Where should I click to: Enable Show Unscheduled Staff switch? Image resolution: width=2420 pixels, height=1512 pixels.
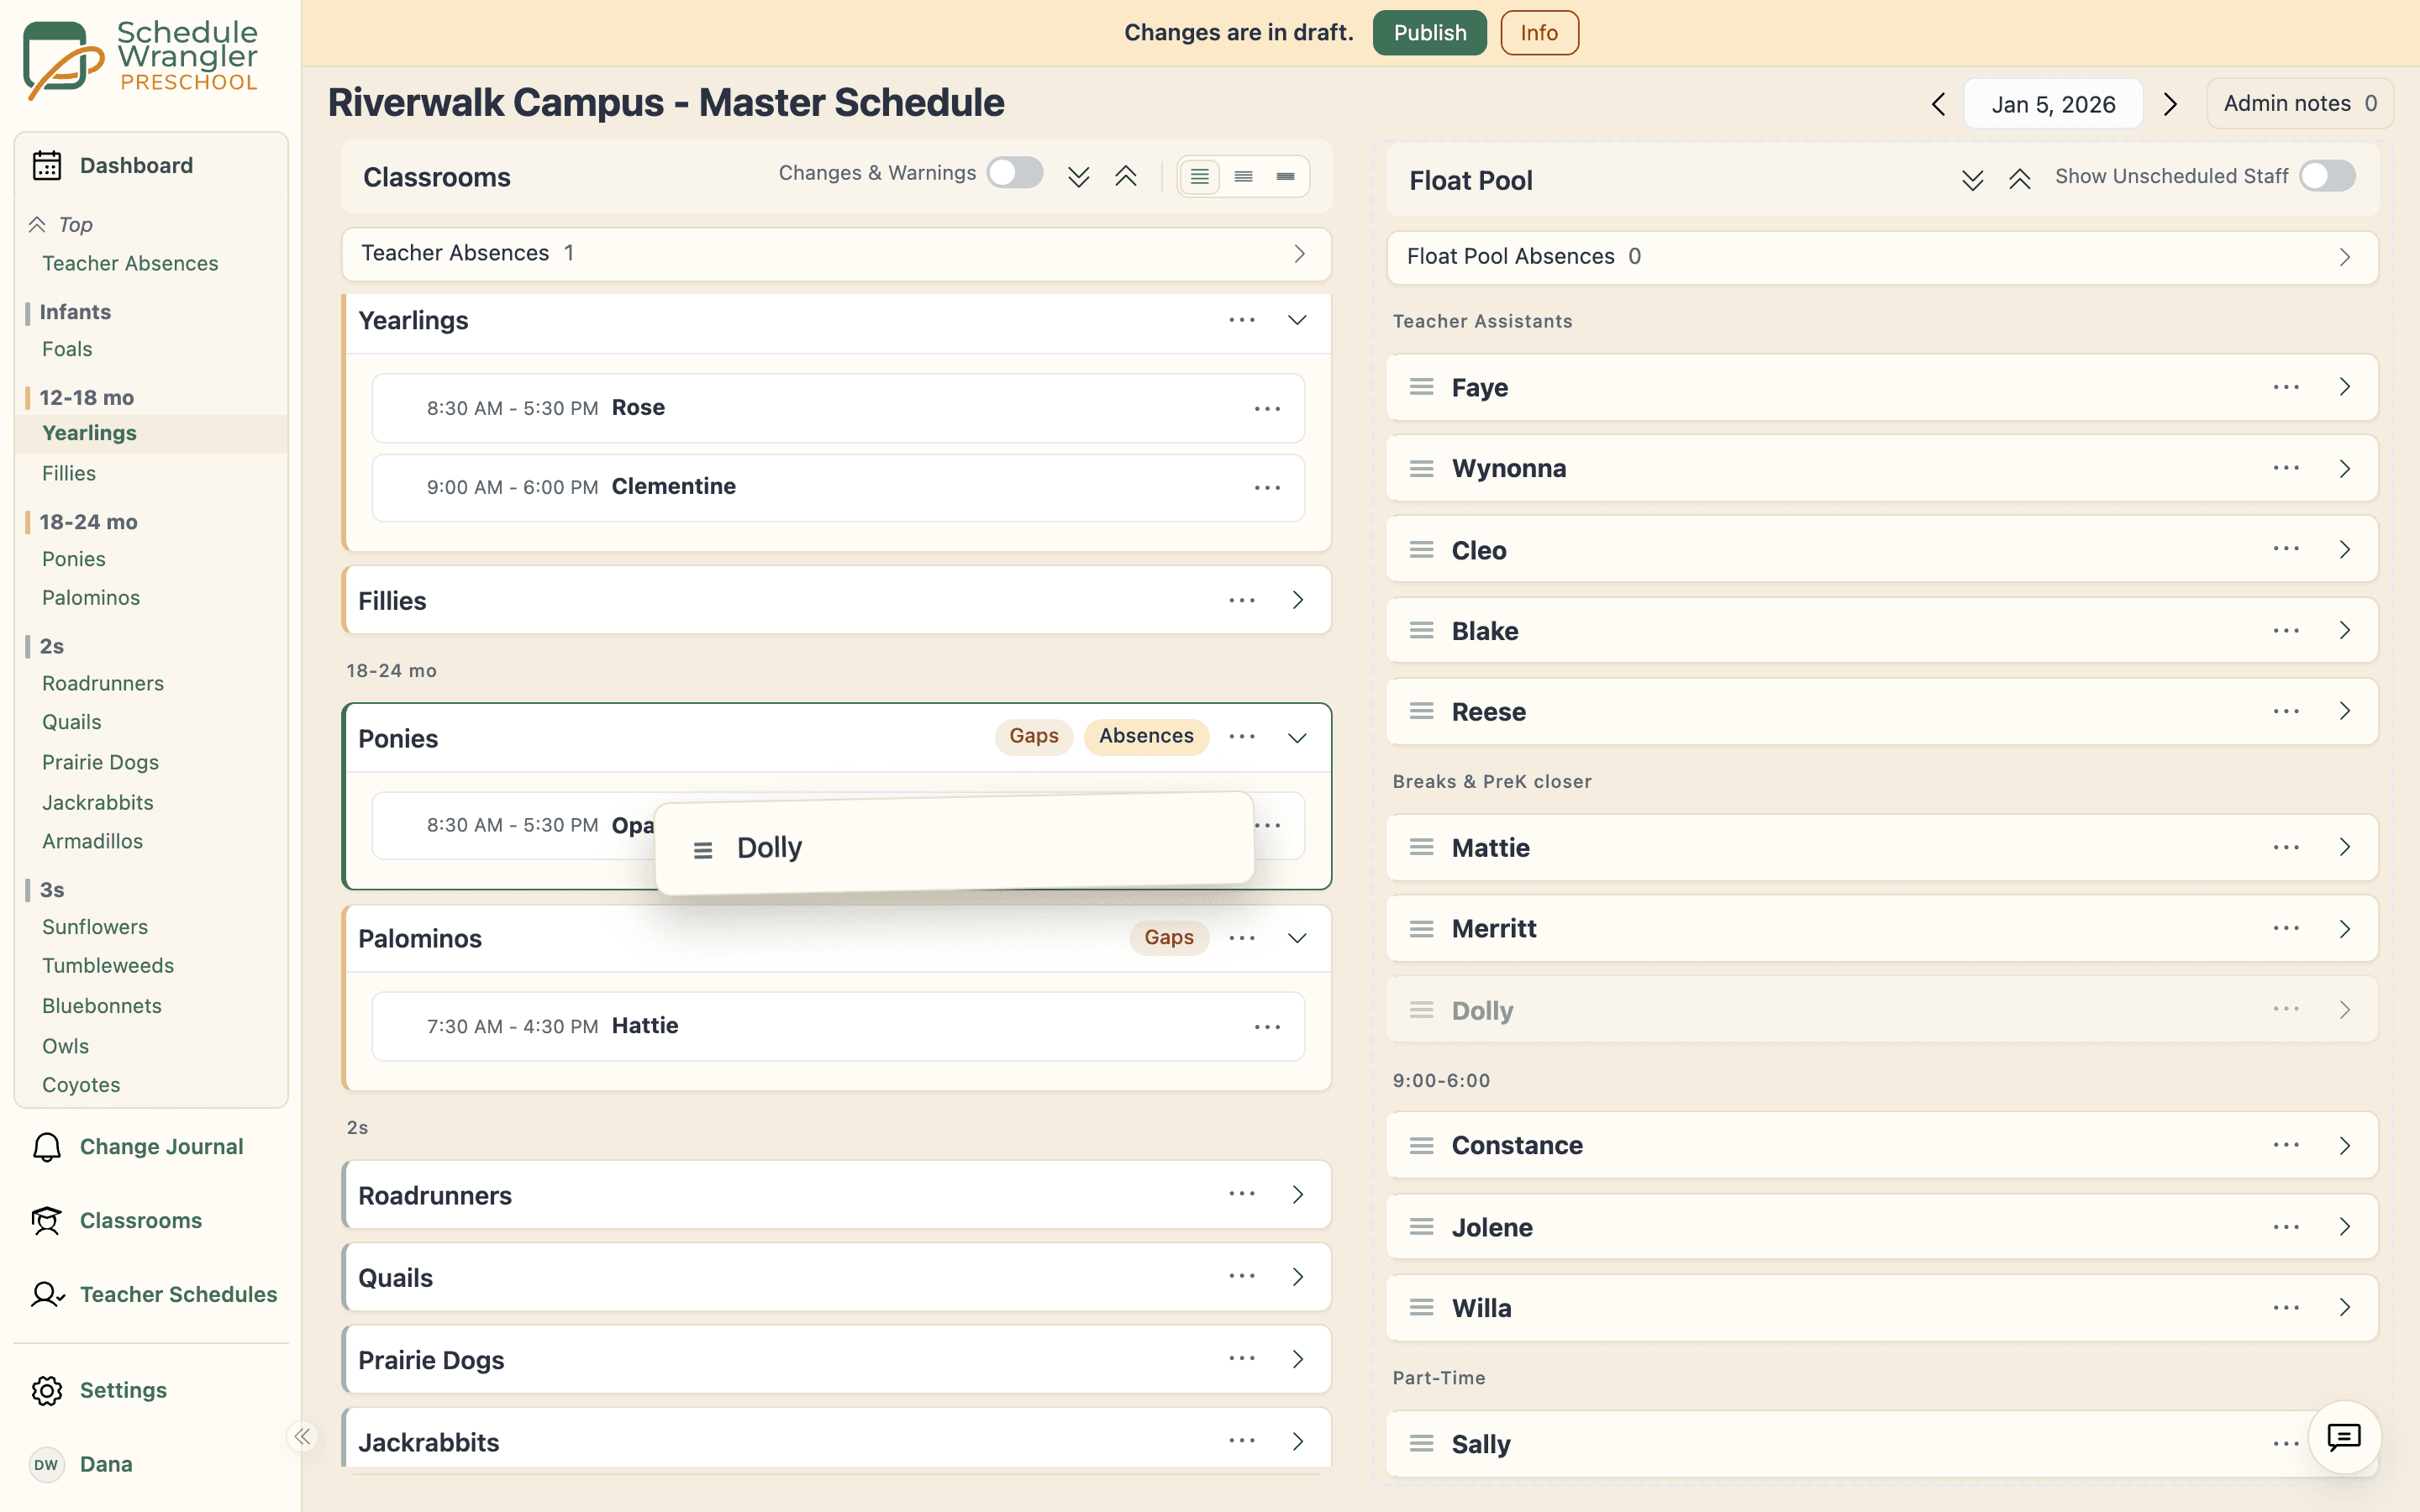[x=2327, y=176]
